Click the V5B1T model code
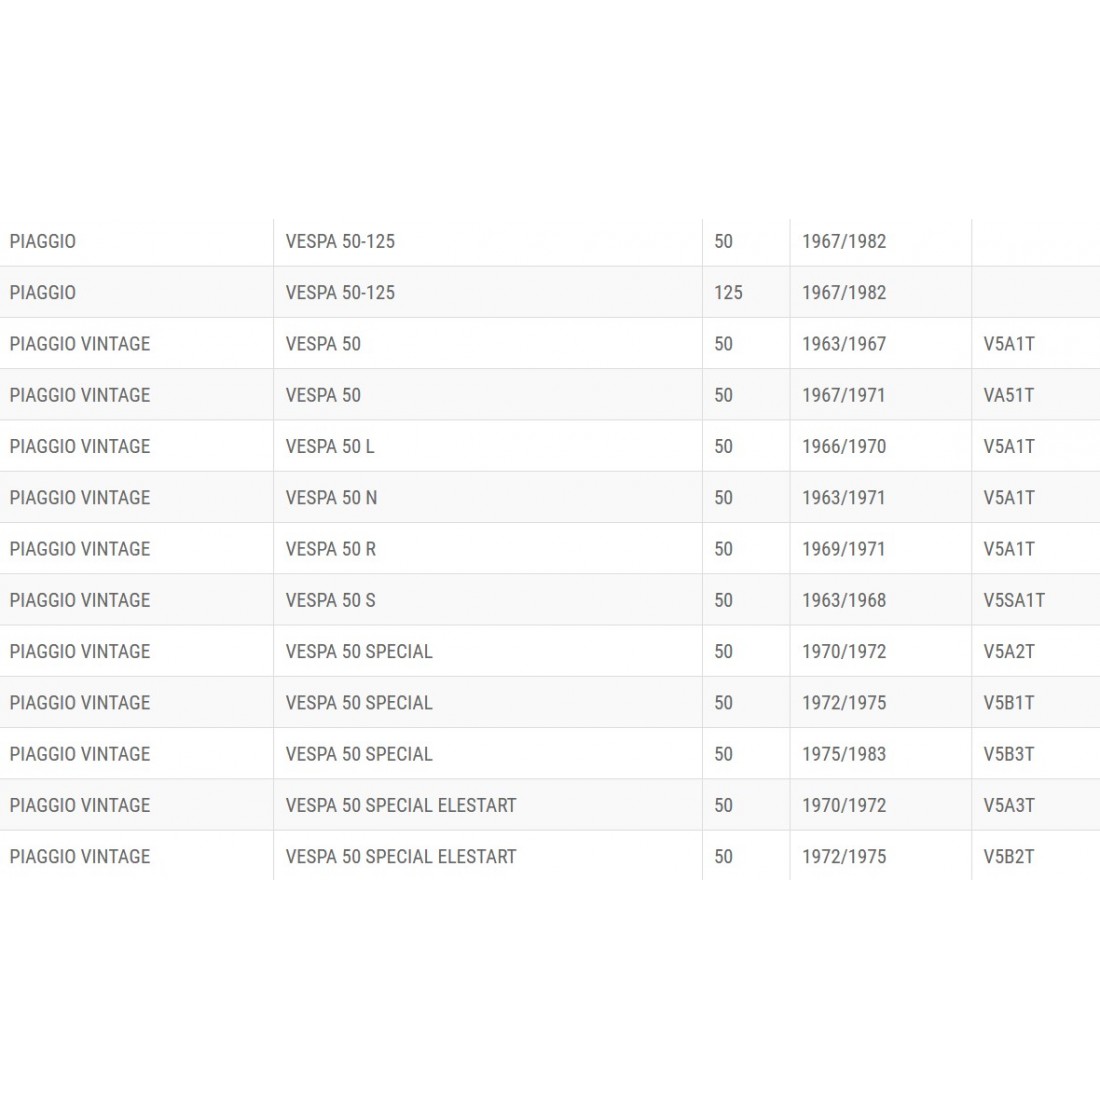 click(x=1009, y=702)
